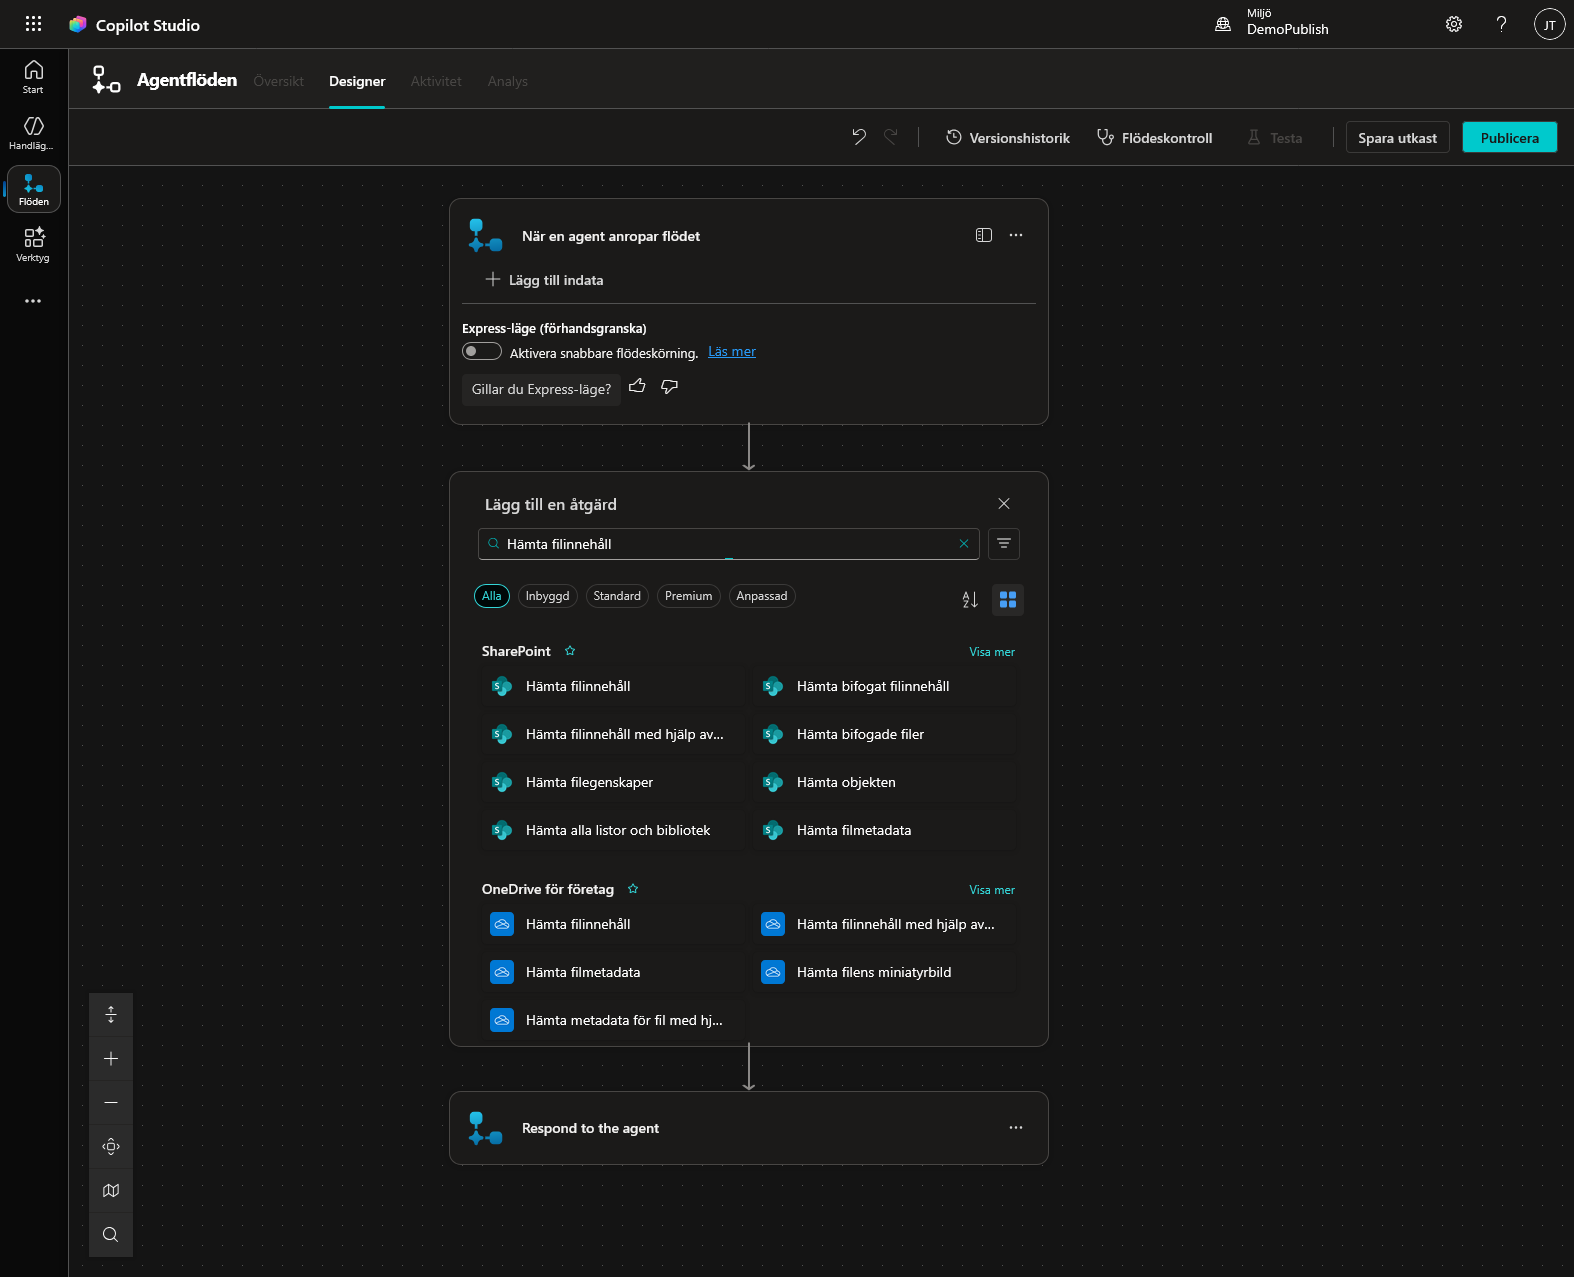Open the JT account avatar
1574x1277 pixels.
(x=1549, y=24)
